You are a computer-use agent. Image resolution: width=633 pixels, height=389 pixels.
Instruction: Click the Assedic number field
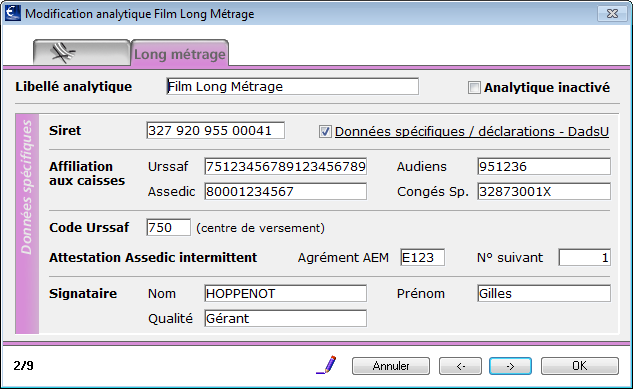tap(285, 191)
